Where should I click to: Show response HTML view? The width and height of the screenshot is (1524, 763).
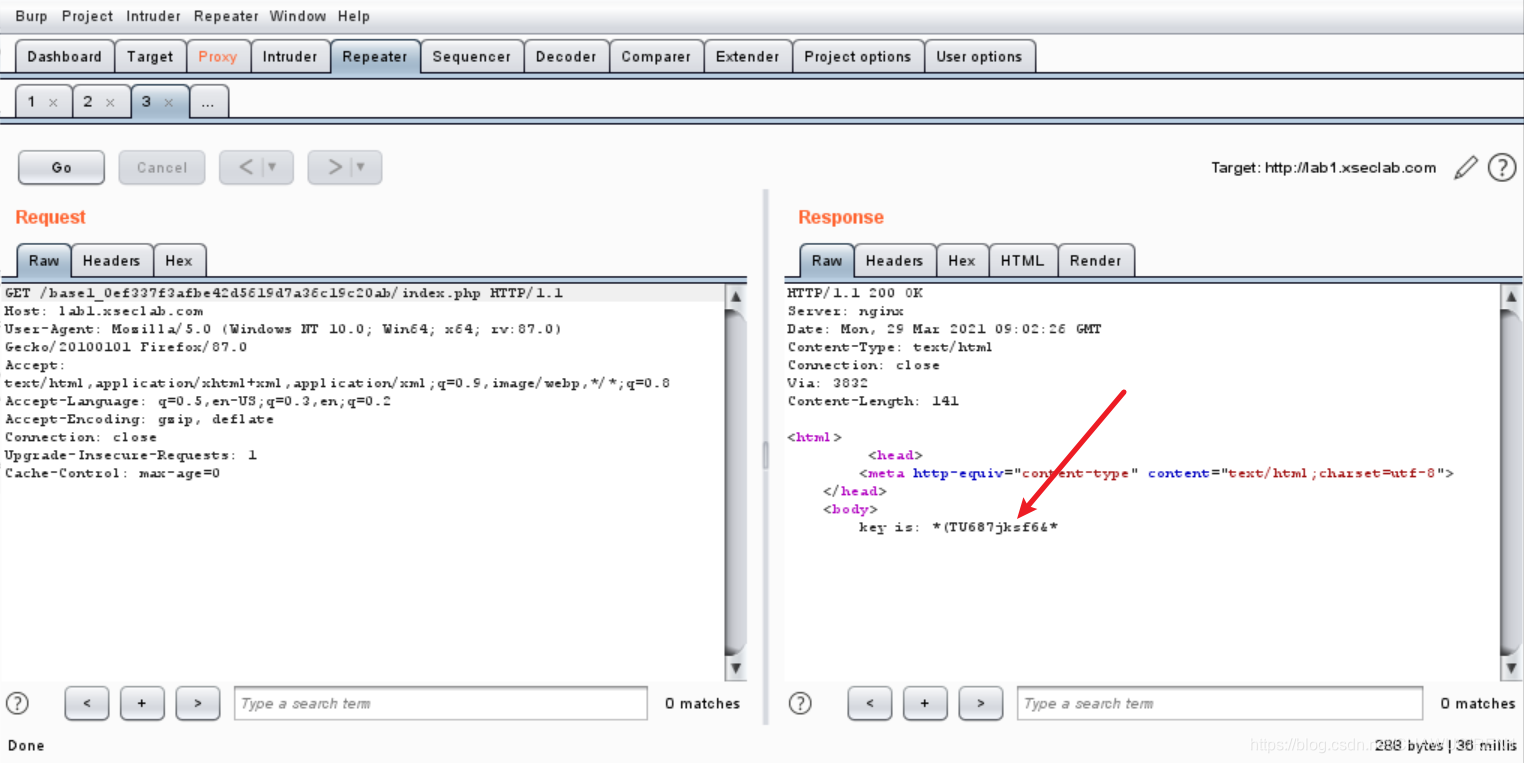pos(1022,260)
